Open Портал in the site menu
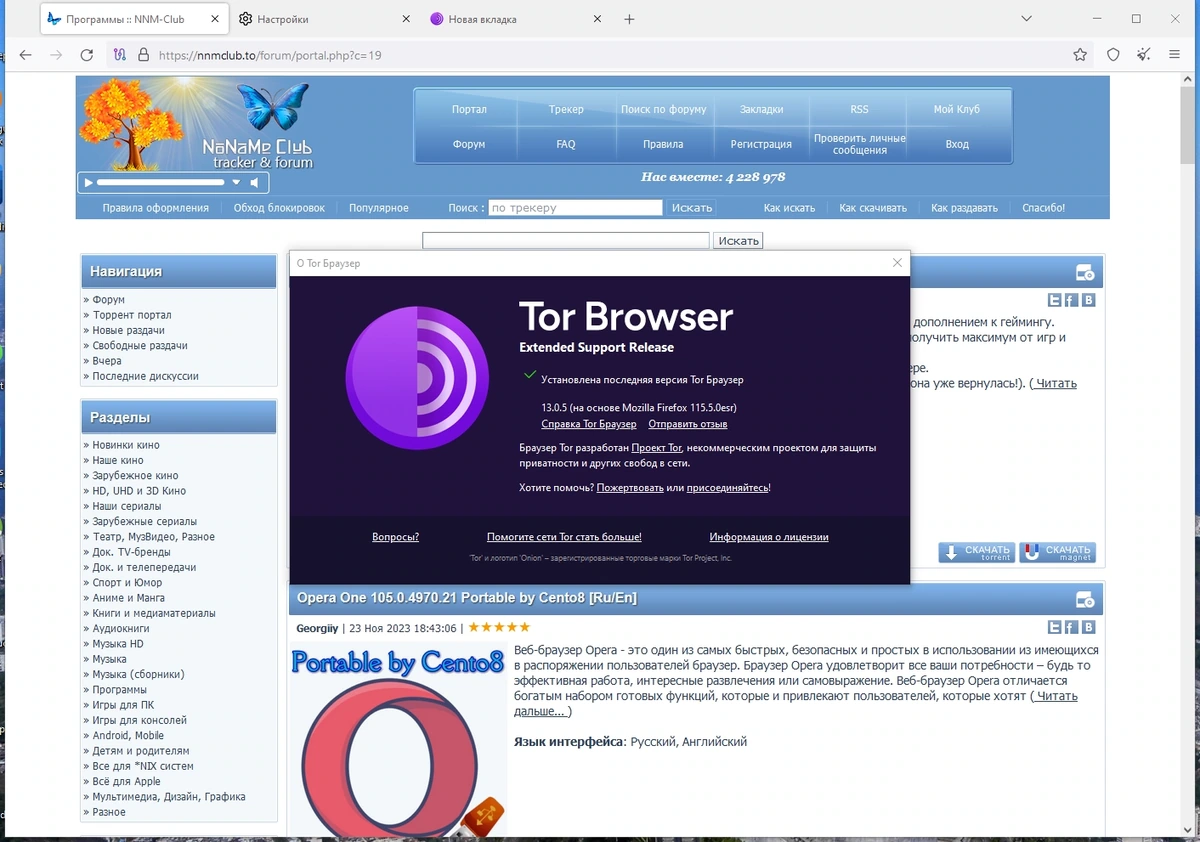Viewport: 1200px width, 842px height. point(469,109)
